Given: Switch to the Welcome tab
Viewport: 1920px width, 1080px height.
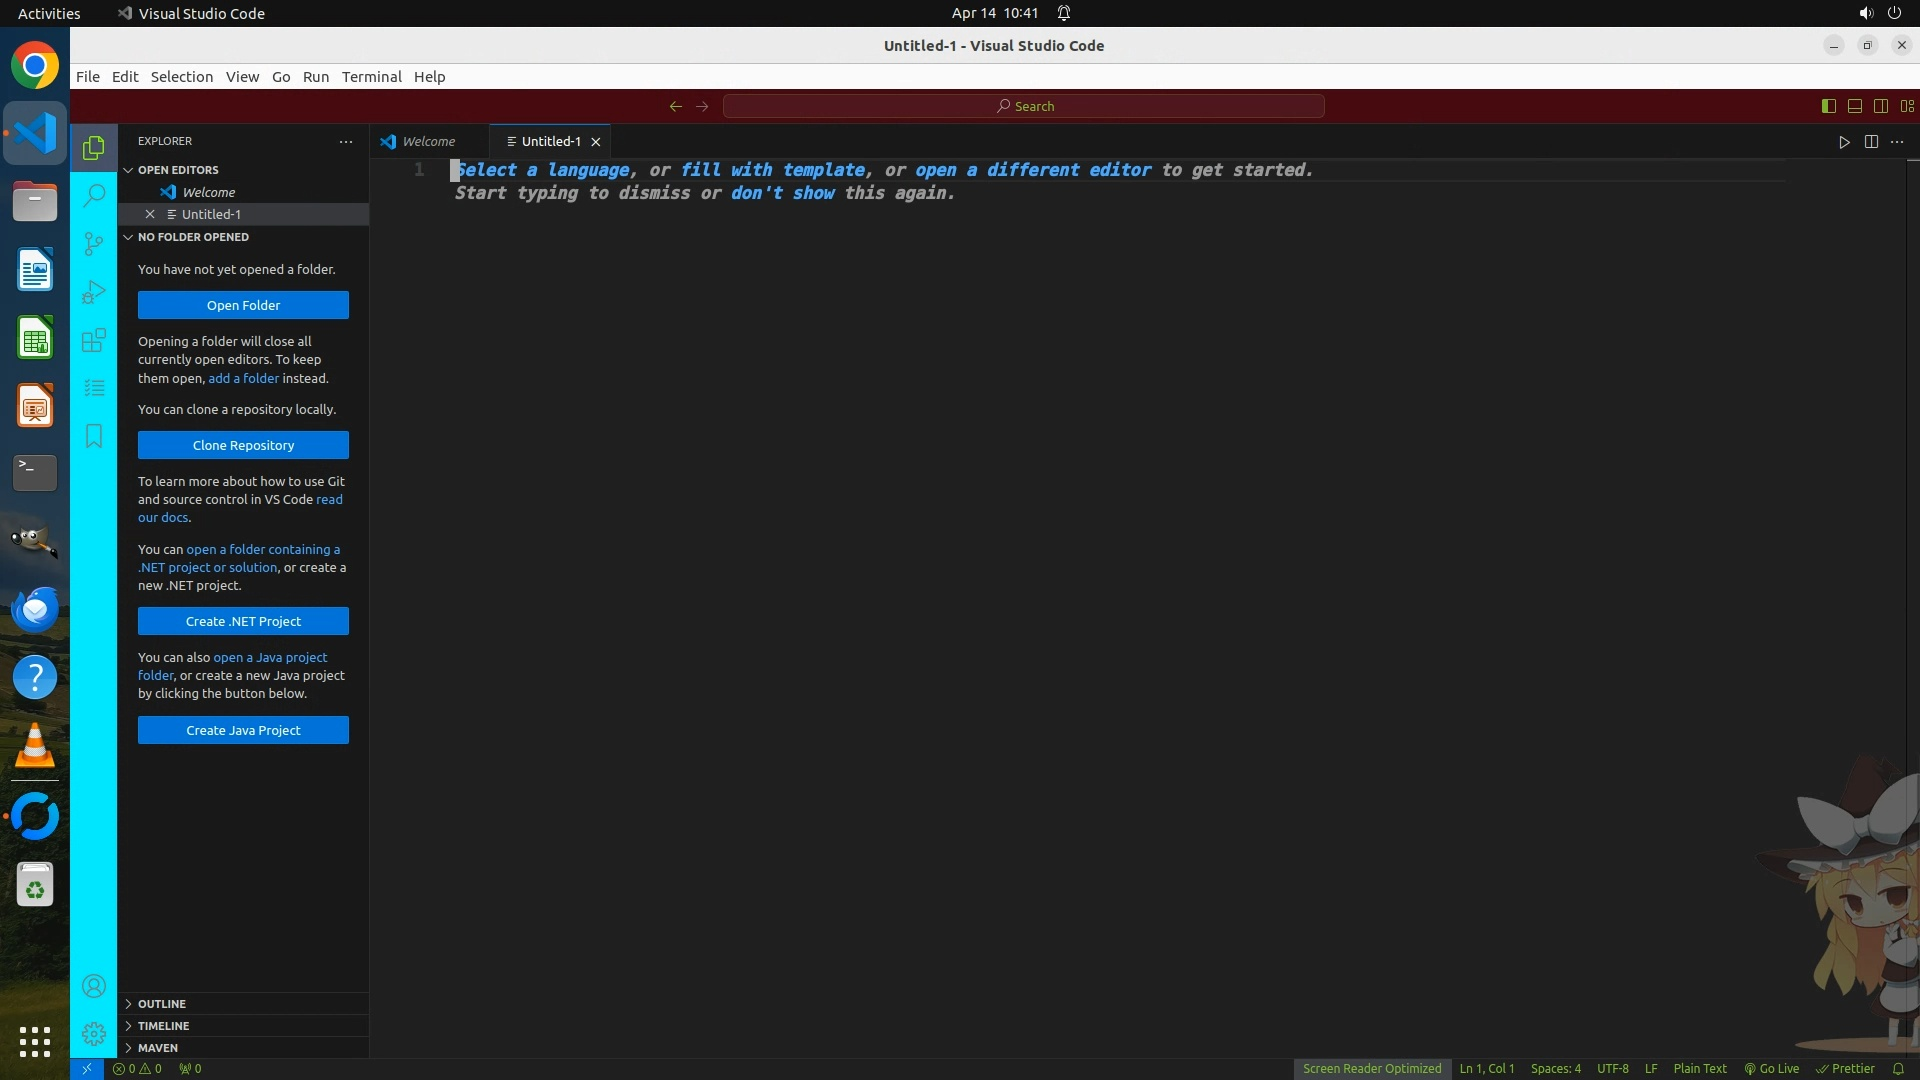Looking at the screenshot, I should click(428, 142).
